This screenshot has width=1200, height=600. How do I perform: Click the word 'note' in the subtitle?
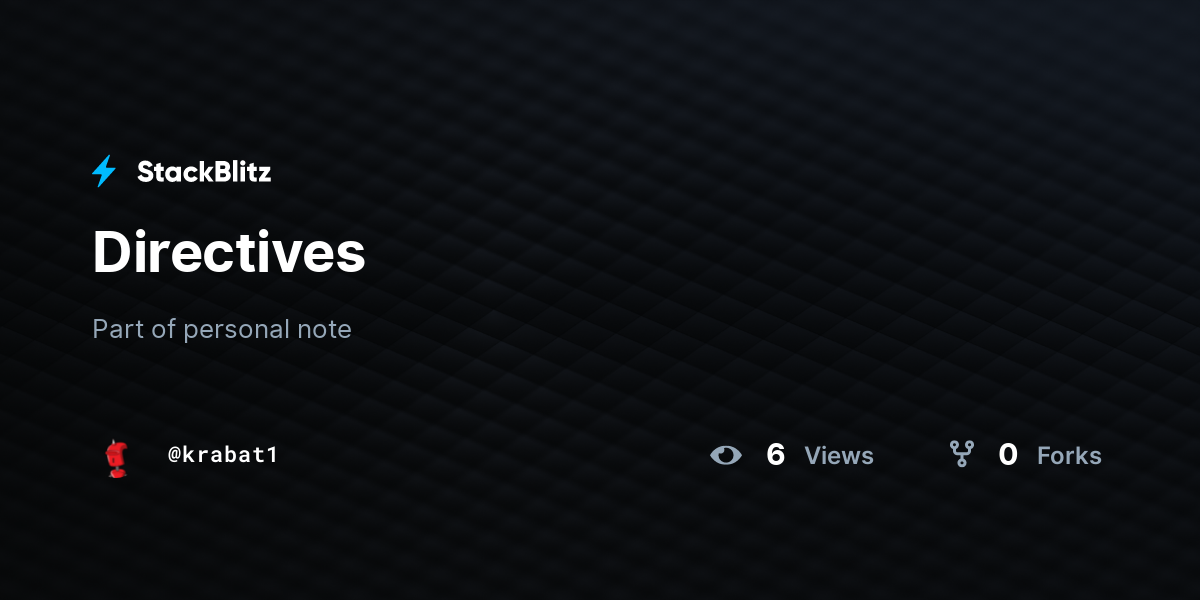pyautogui.click(x=324, y=330)
